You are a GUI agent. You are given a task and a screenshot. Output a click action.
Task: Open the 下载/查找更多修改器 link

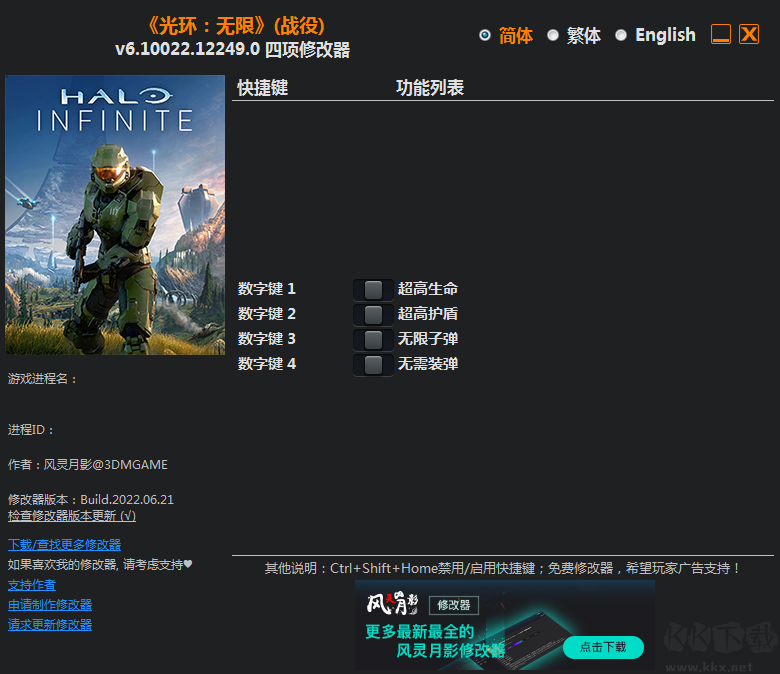(x=65, y=545)
